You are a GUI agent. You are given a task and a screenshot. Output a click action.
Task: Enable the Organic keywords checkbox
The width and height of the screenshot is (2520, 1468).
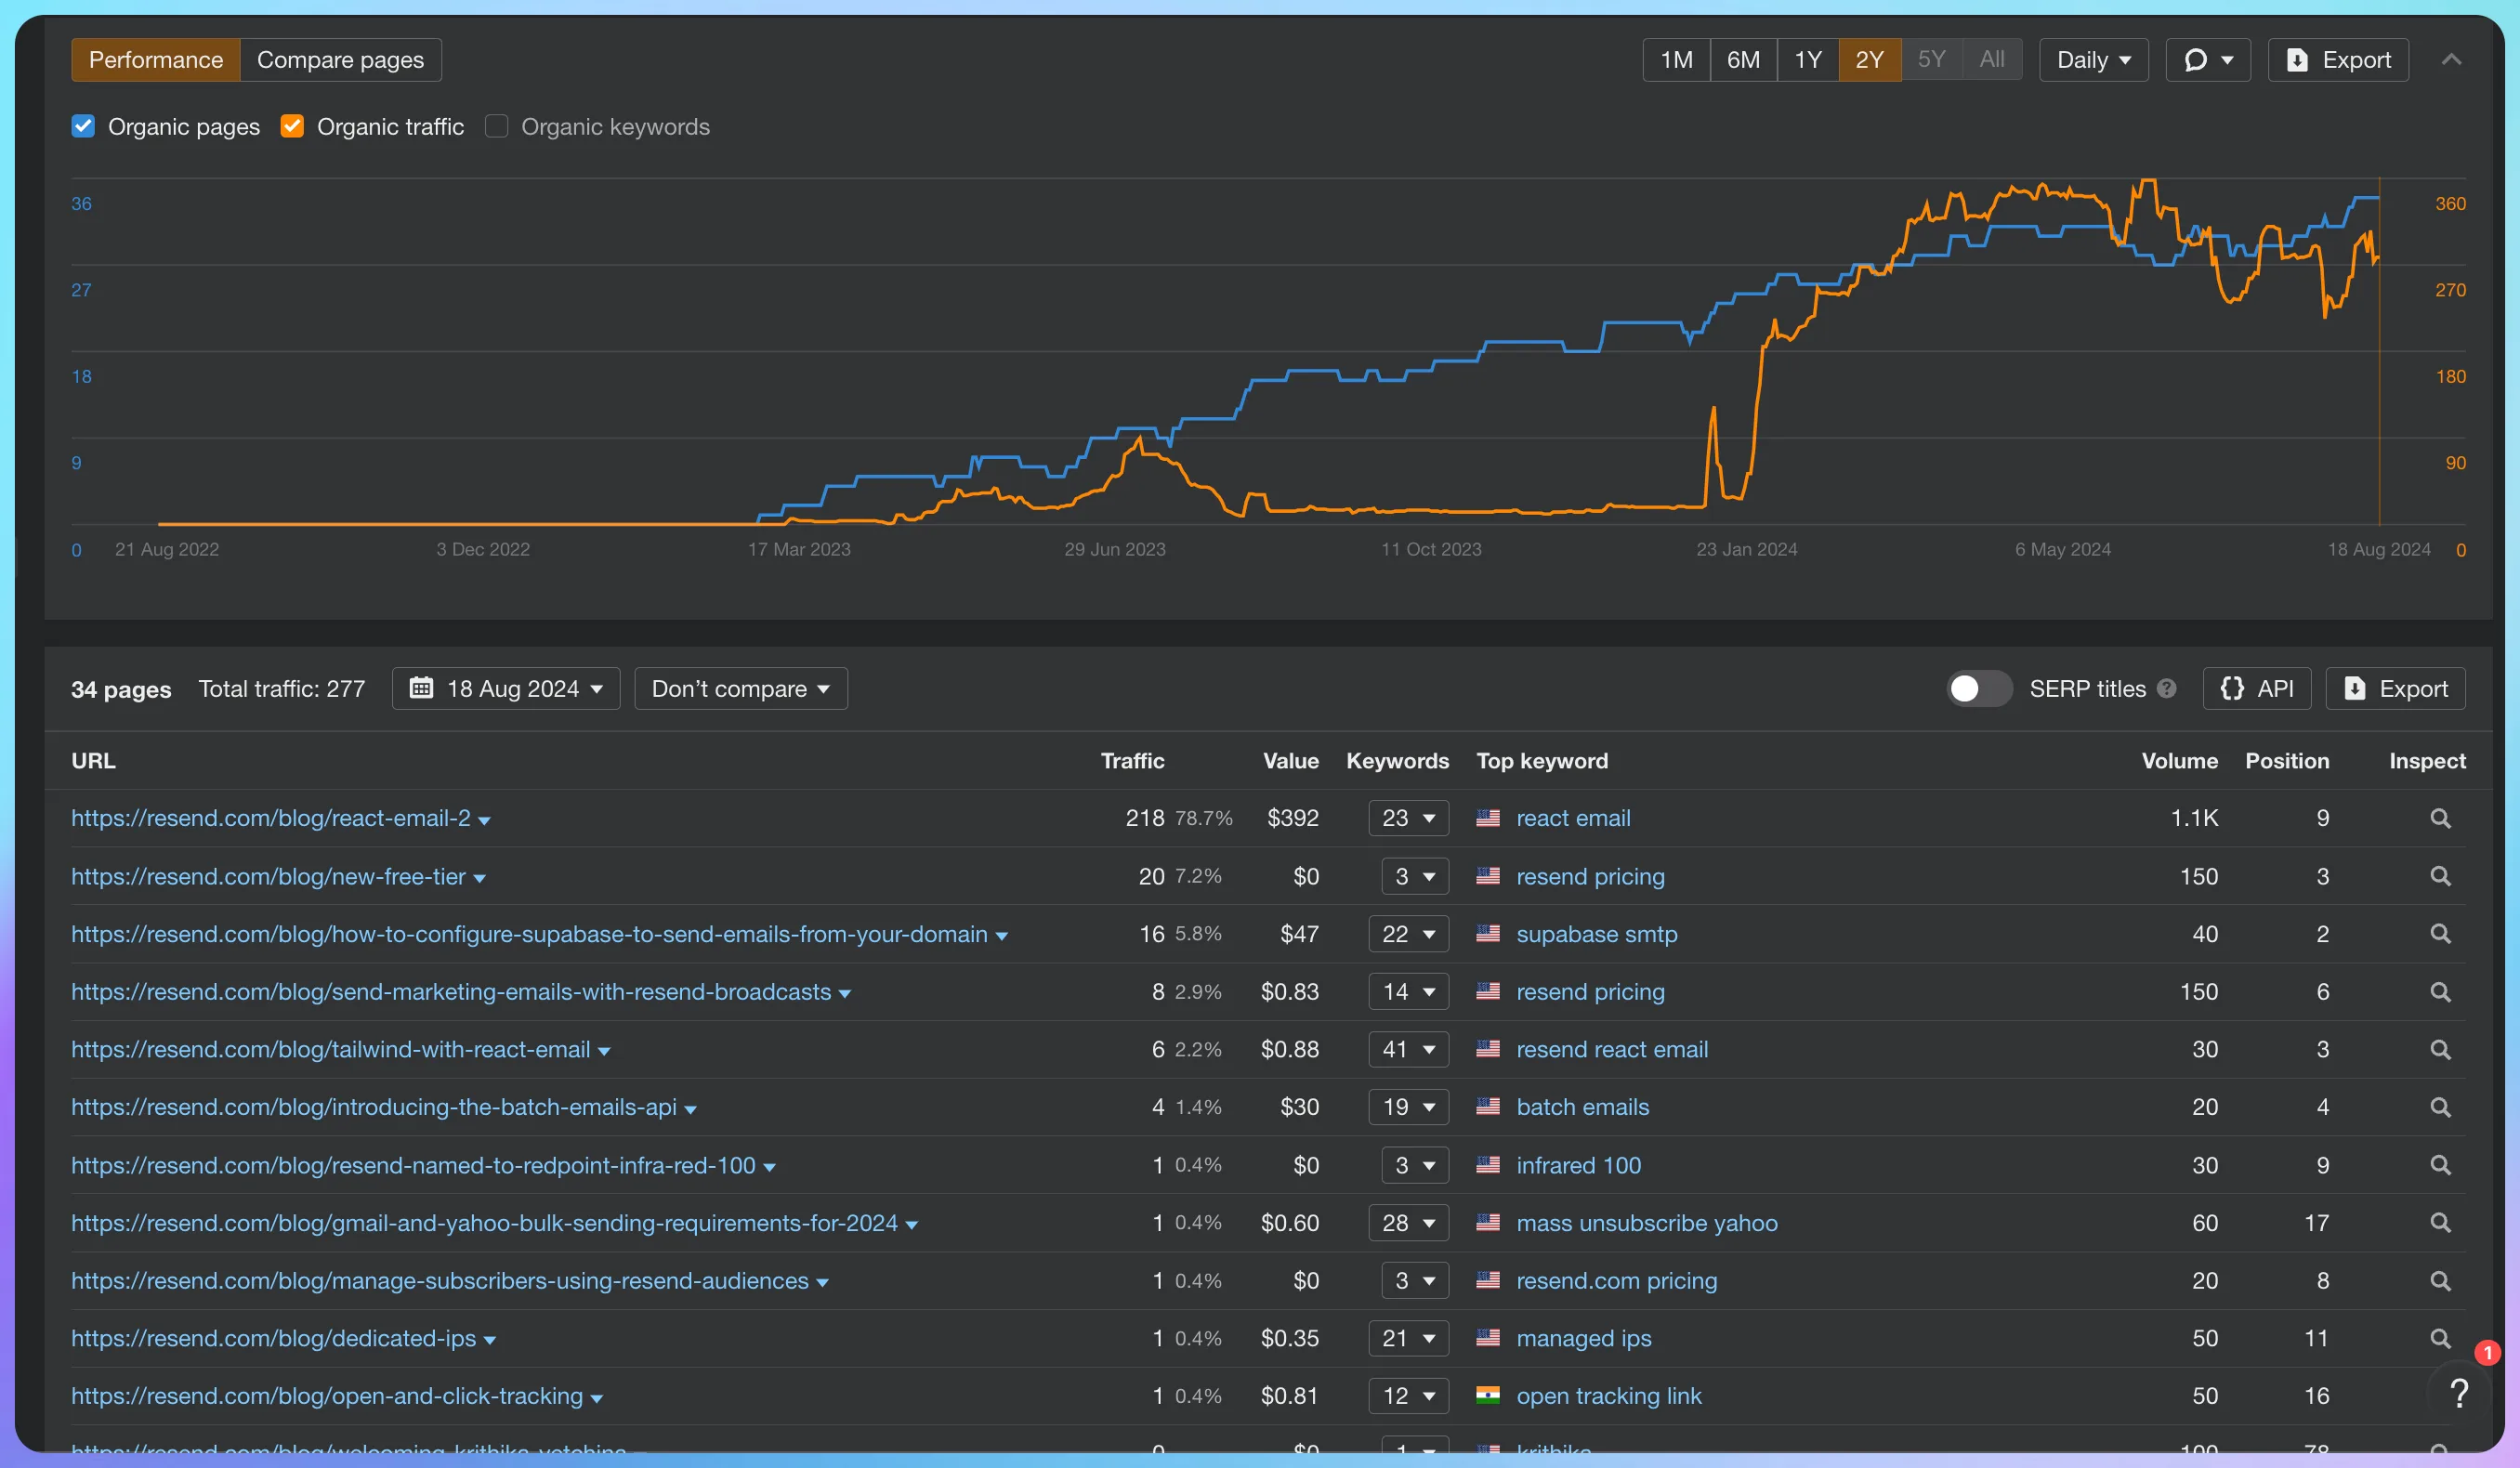coord(496,127)
